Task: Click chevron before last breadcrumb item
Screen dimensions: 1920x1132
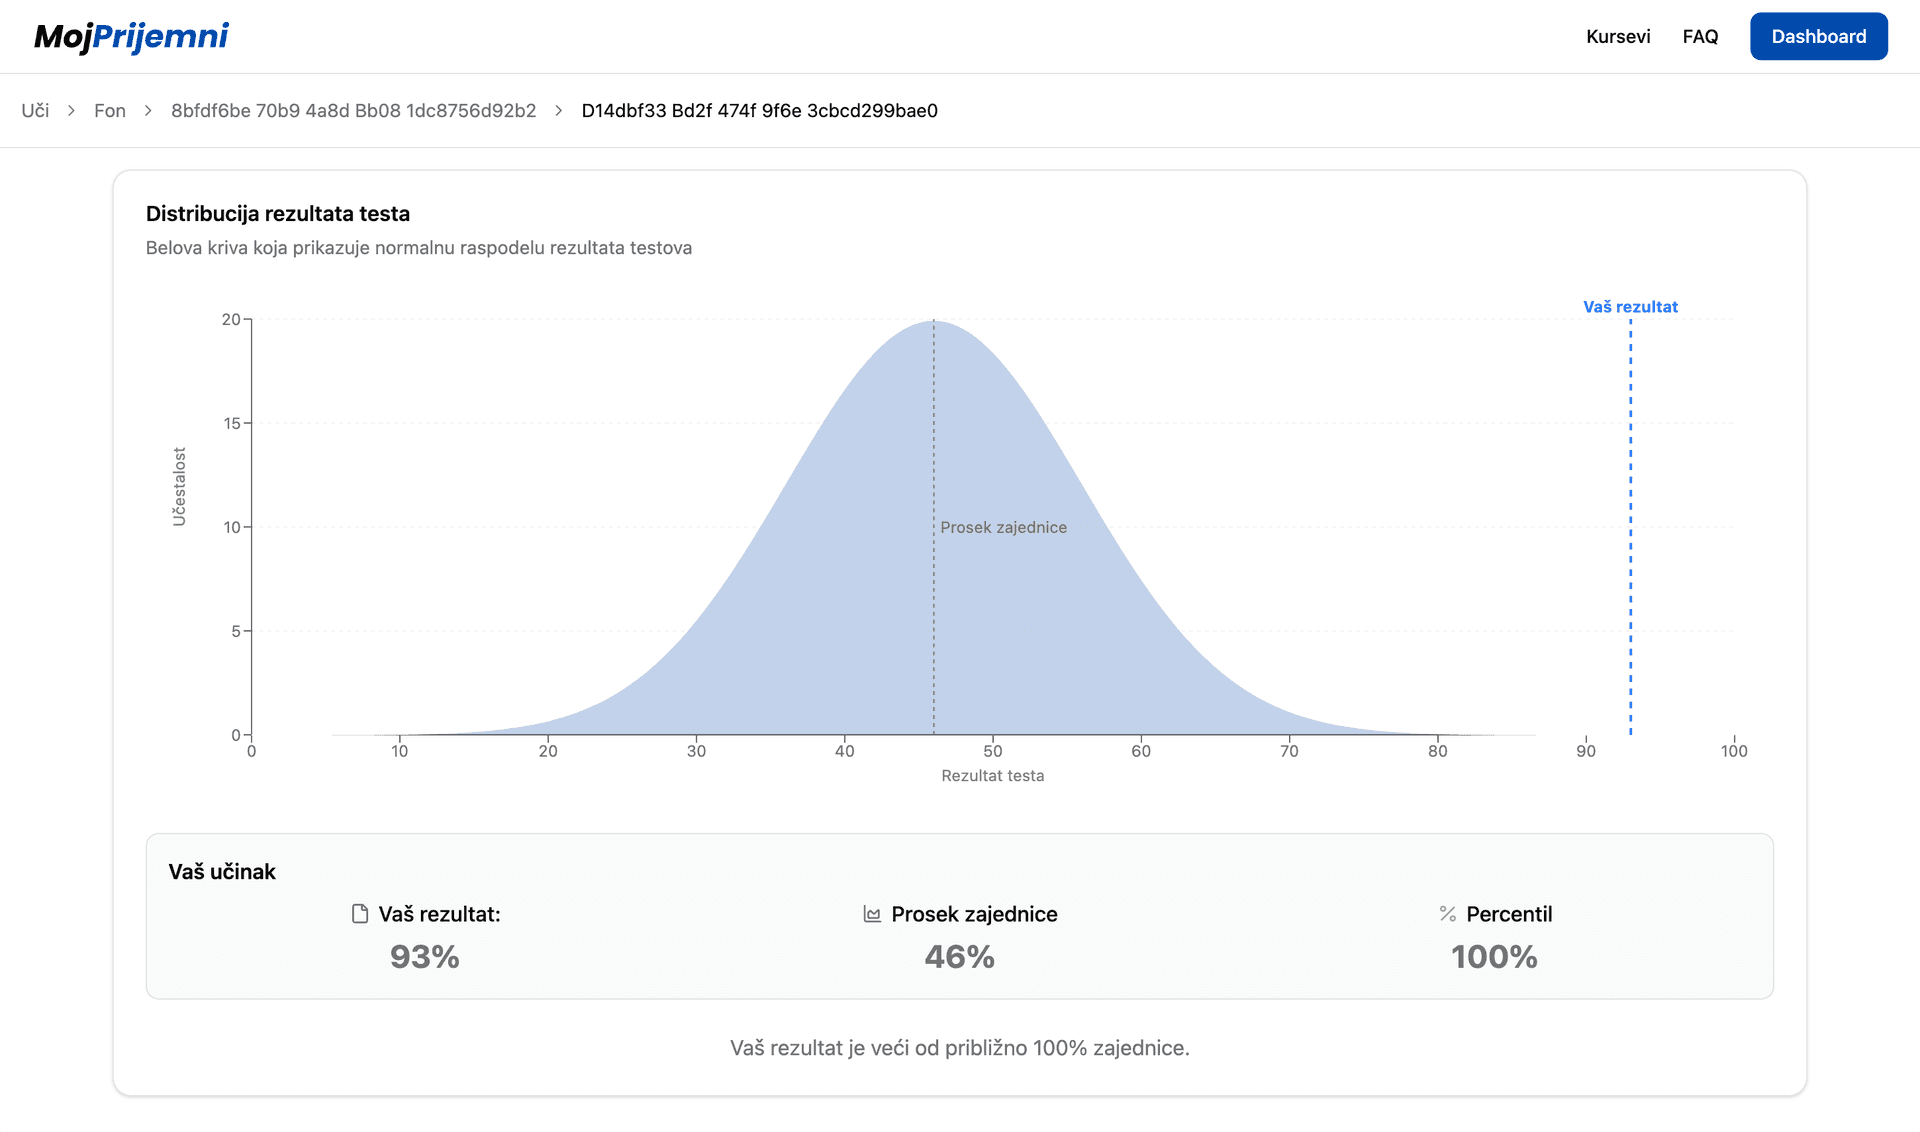Action: coord(559,111)
